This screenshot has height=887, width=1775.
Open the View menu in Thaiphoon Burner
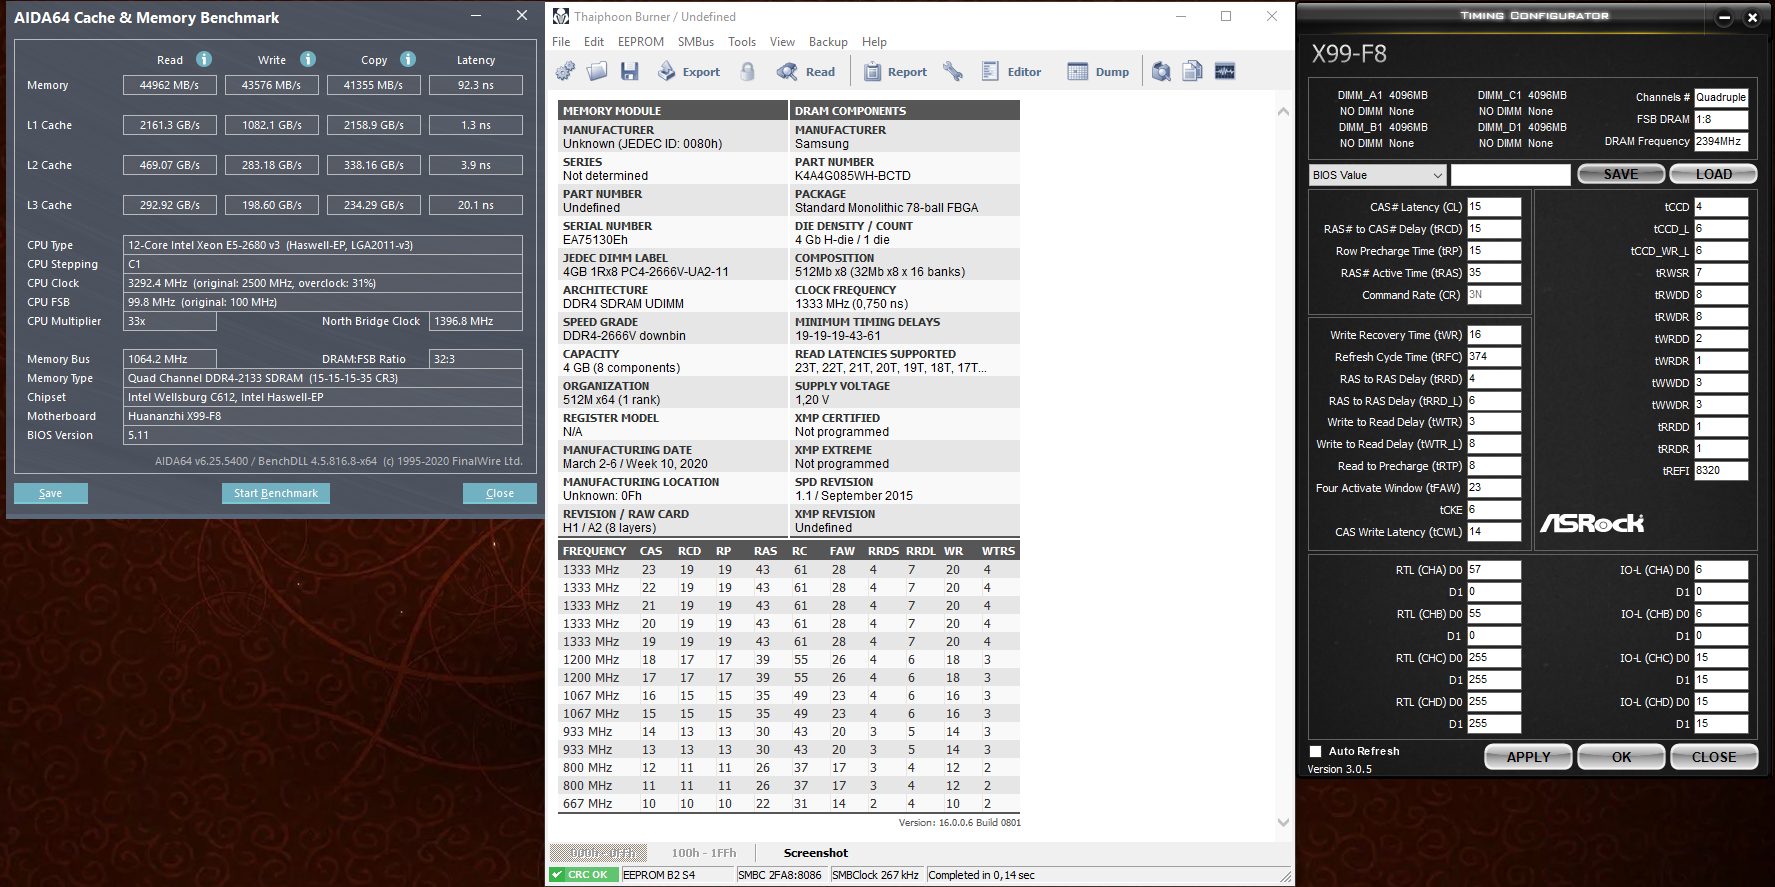pos(782,42)
